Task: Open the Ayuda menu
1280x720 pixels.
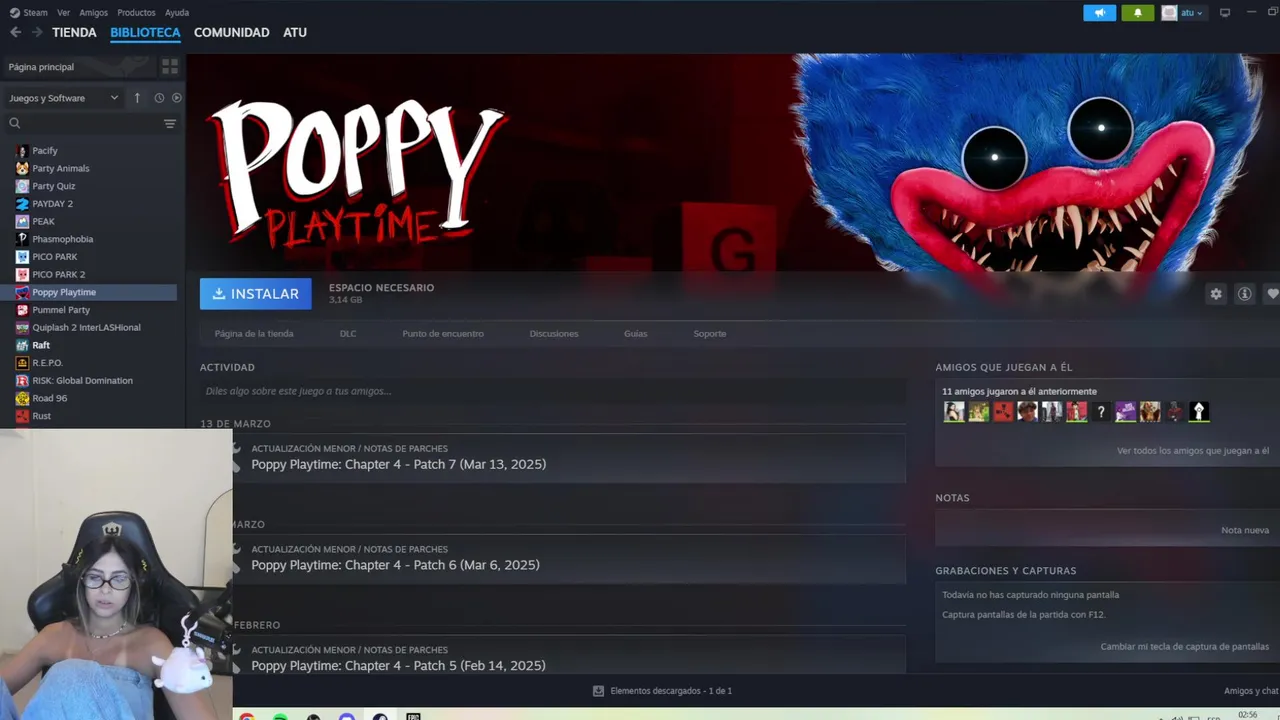Action: click(177, 13)
